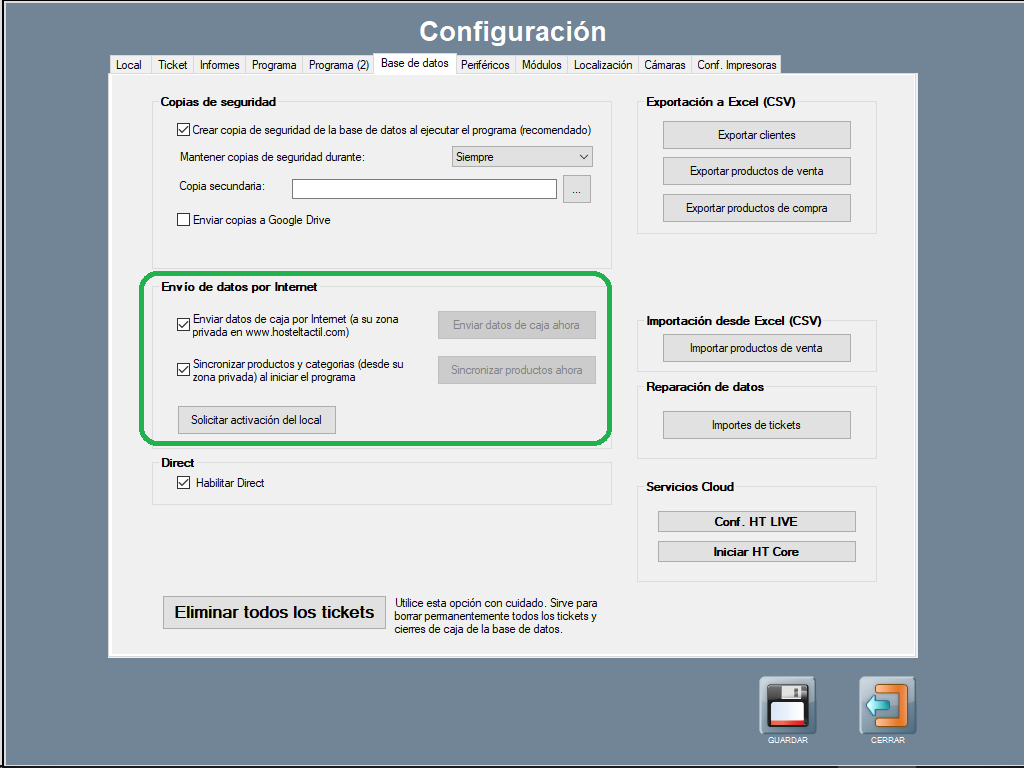Click Exportar productos de venta
The height and width of the screenshot is (768, 1024).
(x=756, y=171)
